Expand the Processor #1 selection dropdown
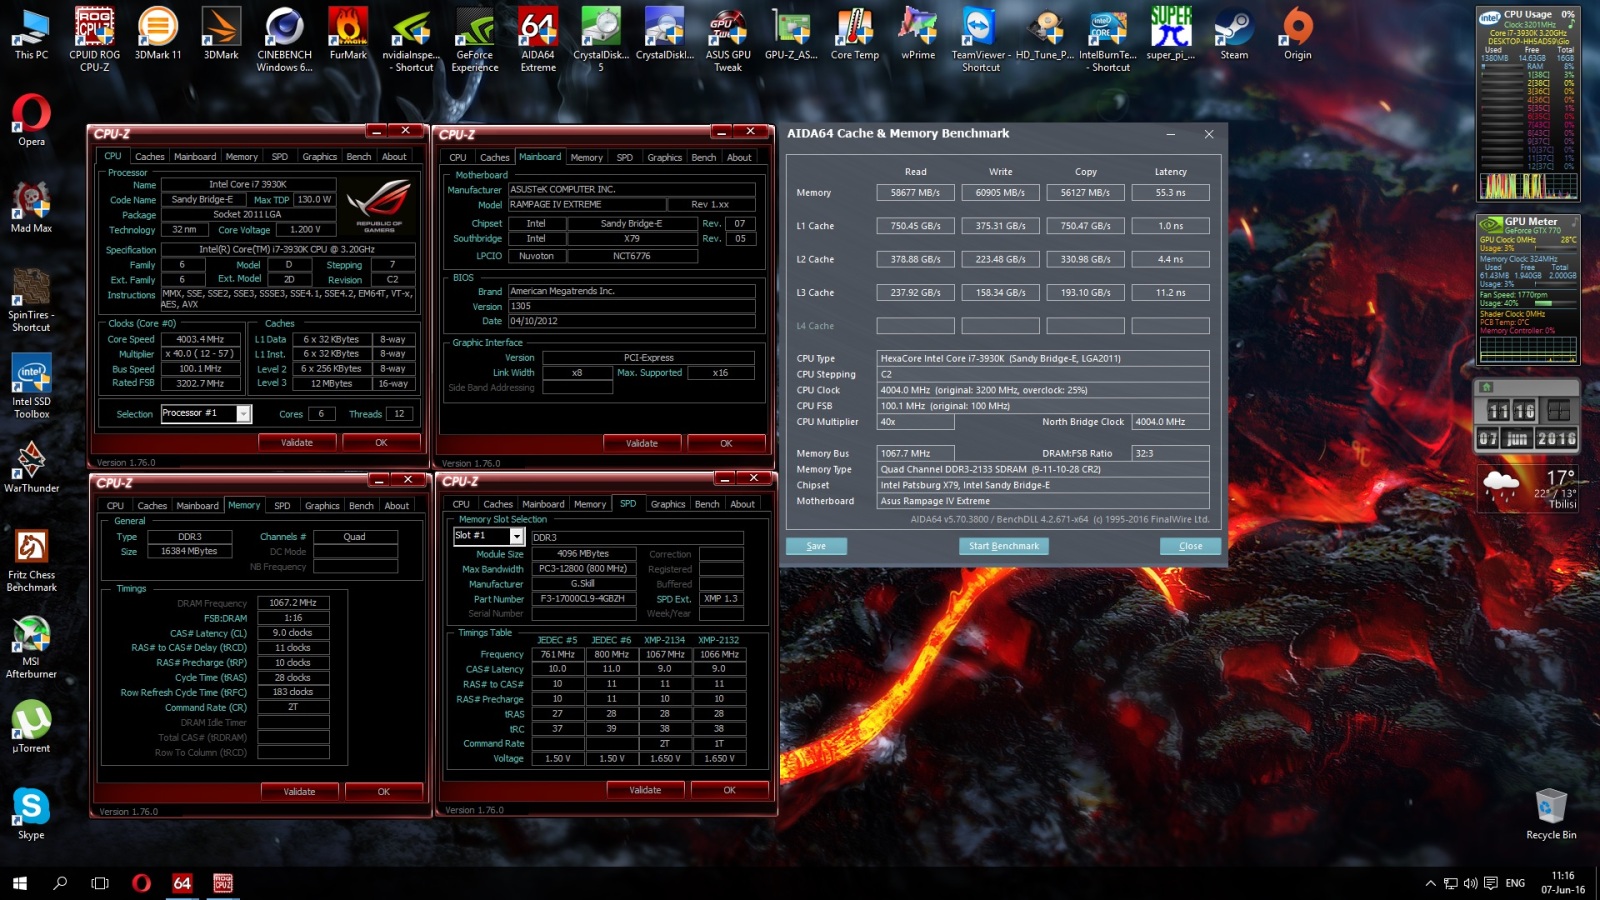Screen dimensions: 1600x900 click(243, 414)
